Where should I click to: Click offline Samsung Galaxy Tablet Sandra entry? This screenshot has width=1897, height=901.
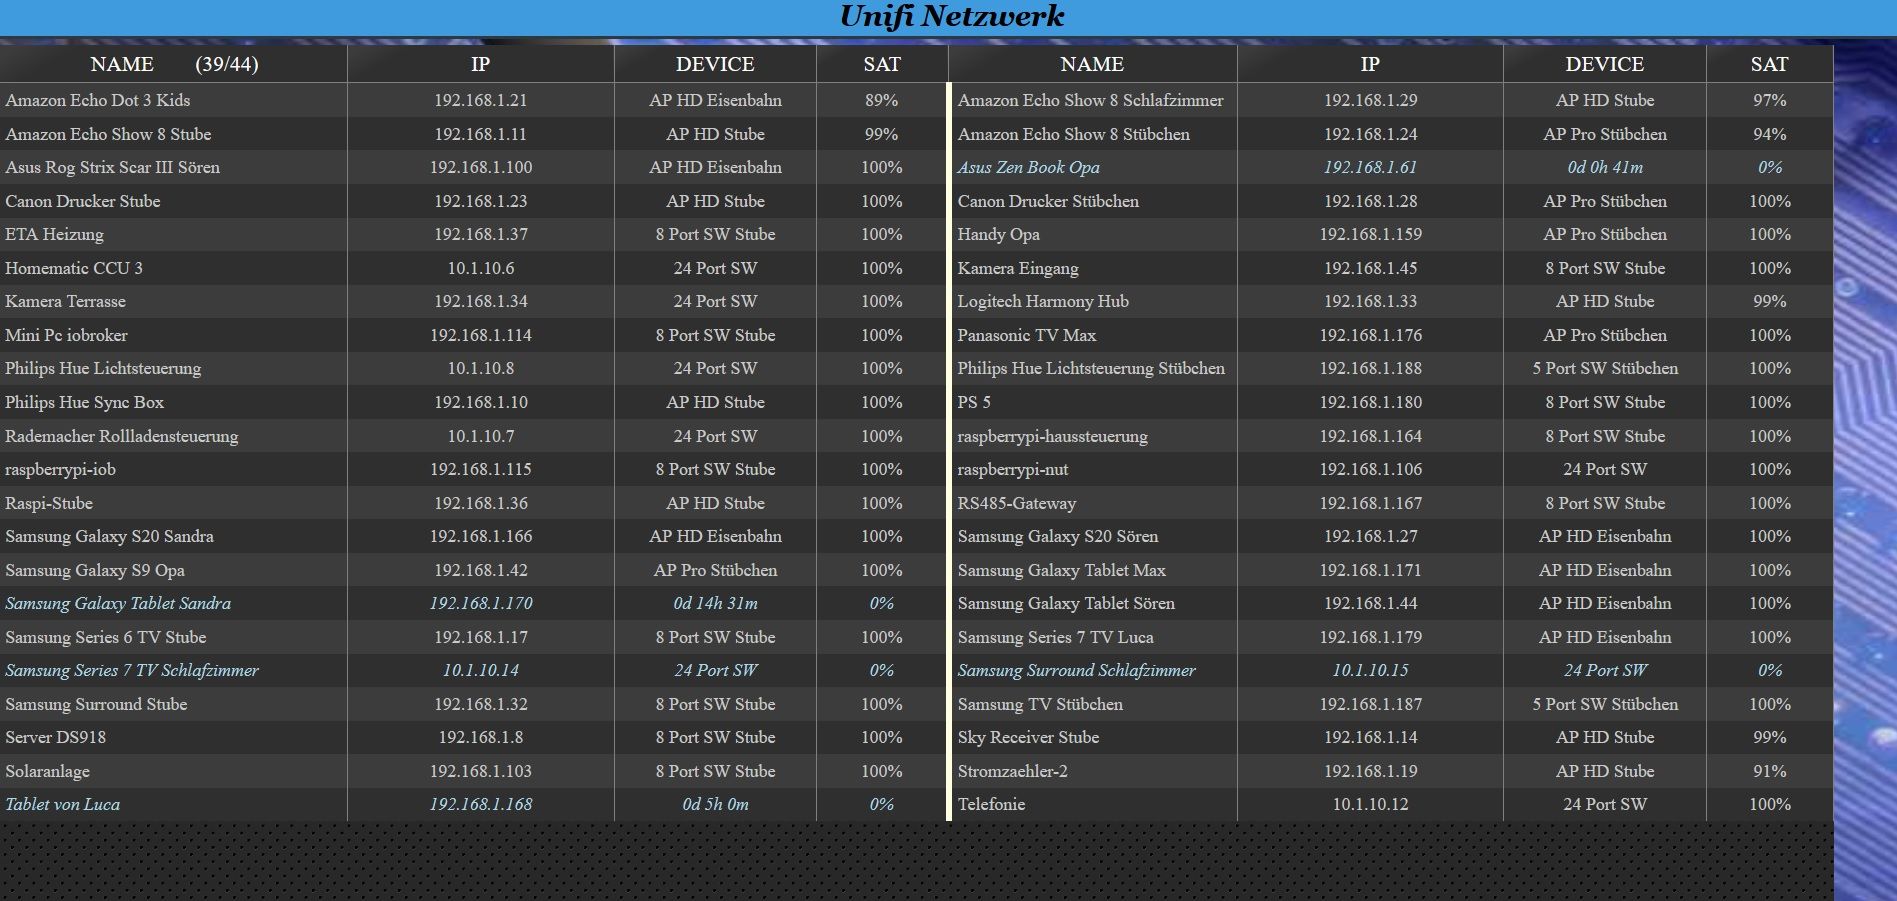pos(117,603)
